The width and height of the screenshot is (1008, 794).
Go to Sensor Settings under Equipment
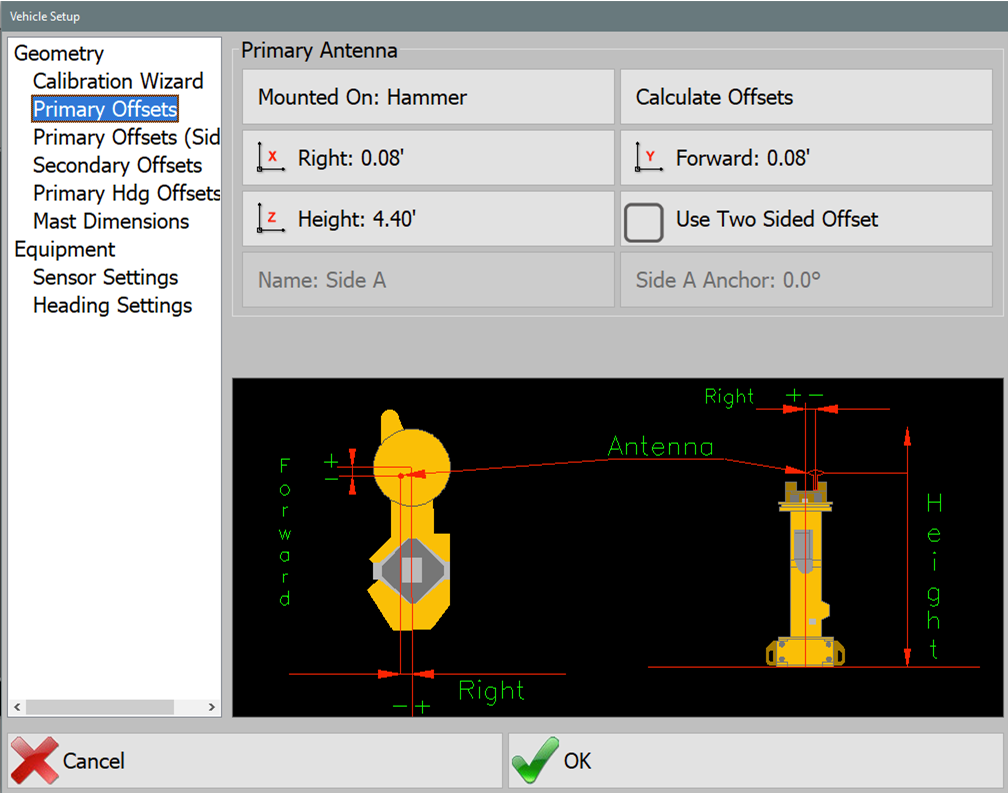point(105,277)
